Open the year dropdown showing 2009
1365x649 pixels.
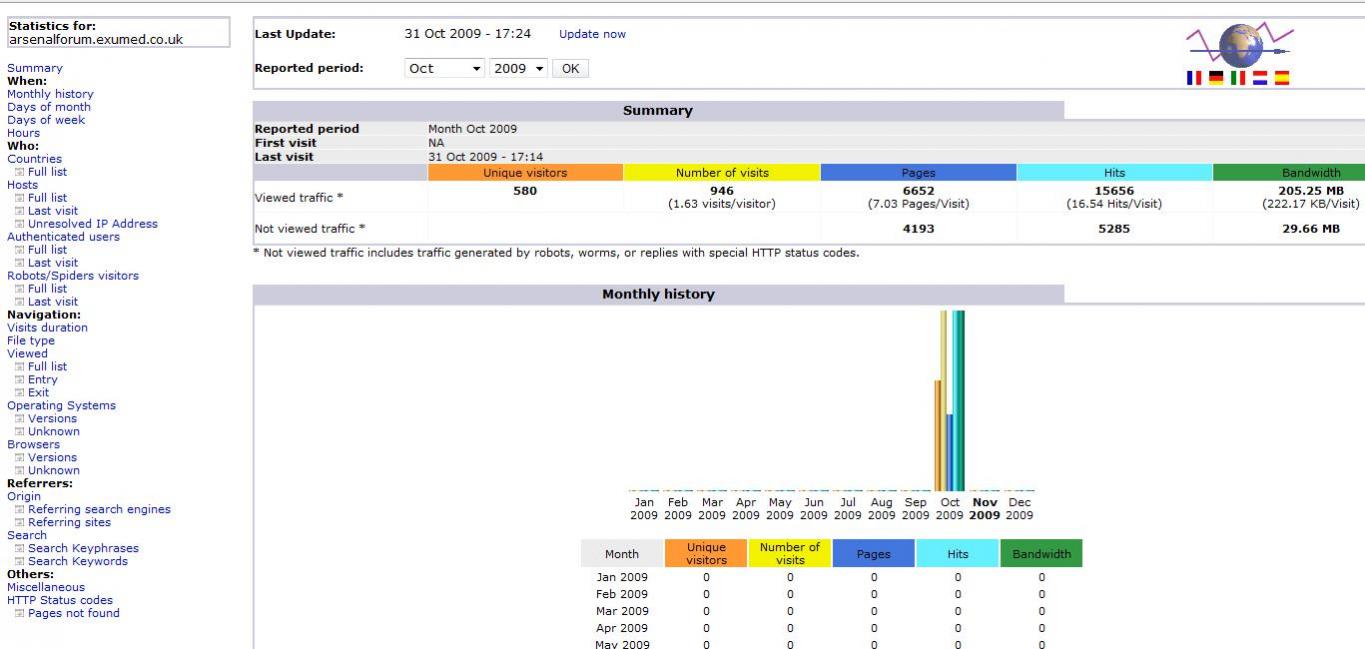[519, 69]
